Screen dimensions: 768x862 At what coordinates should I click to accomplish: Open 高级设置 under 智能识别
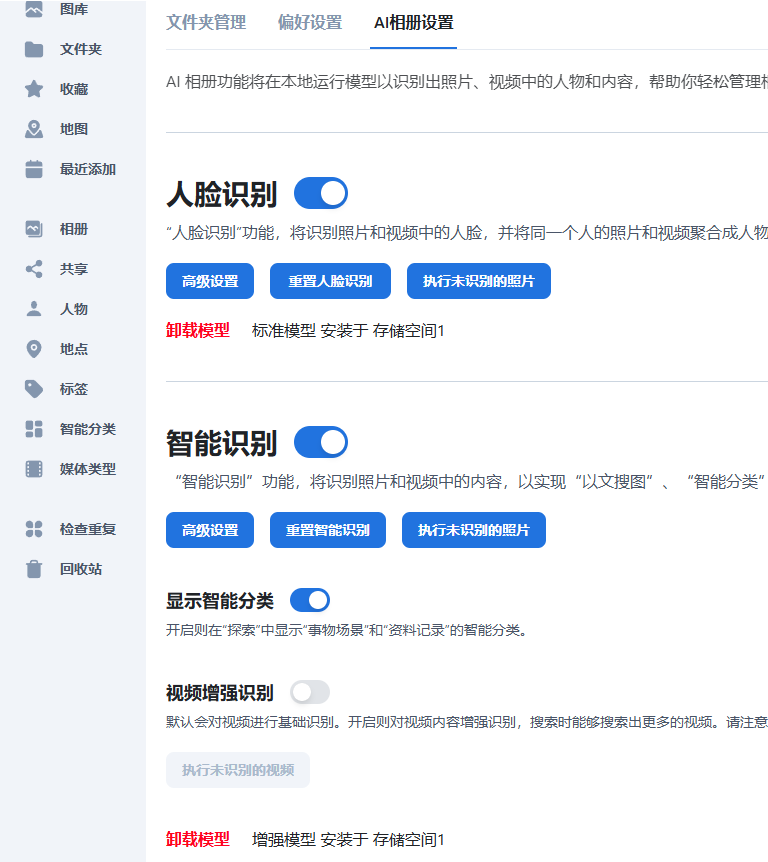tap(210, 530)
